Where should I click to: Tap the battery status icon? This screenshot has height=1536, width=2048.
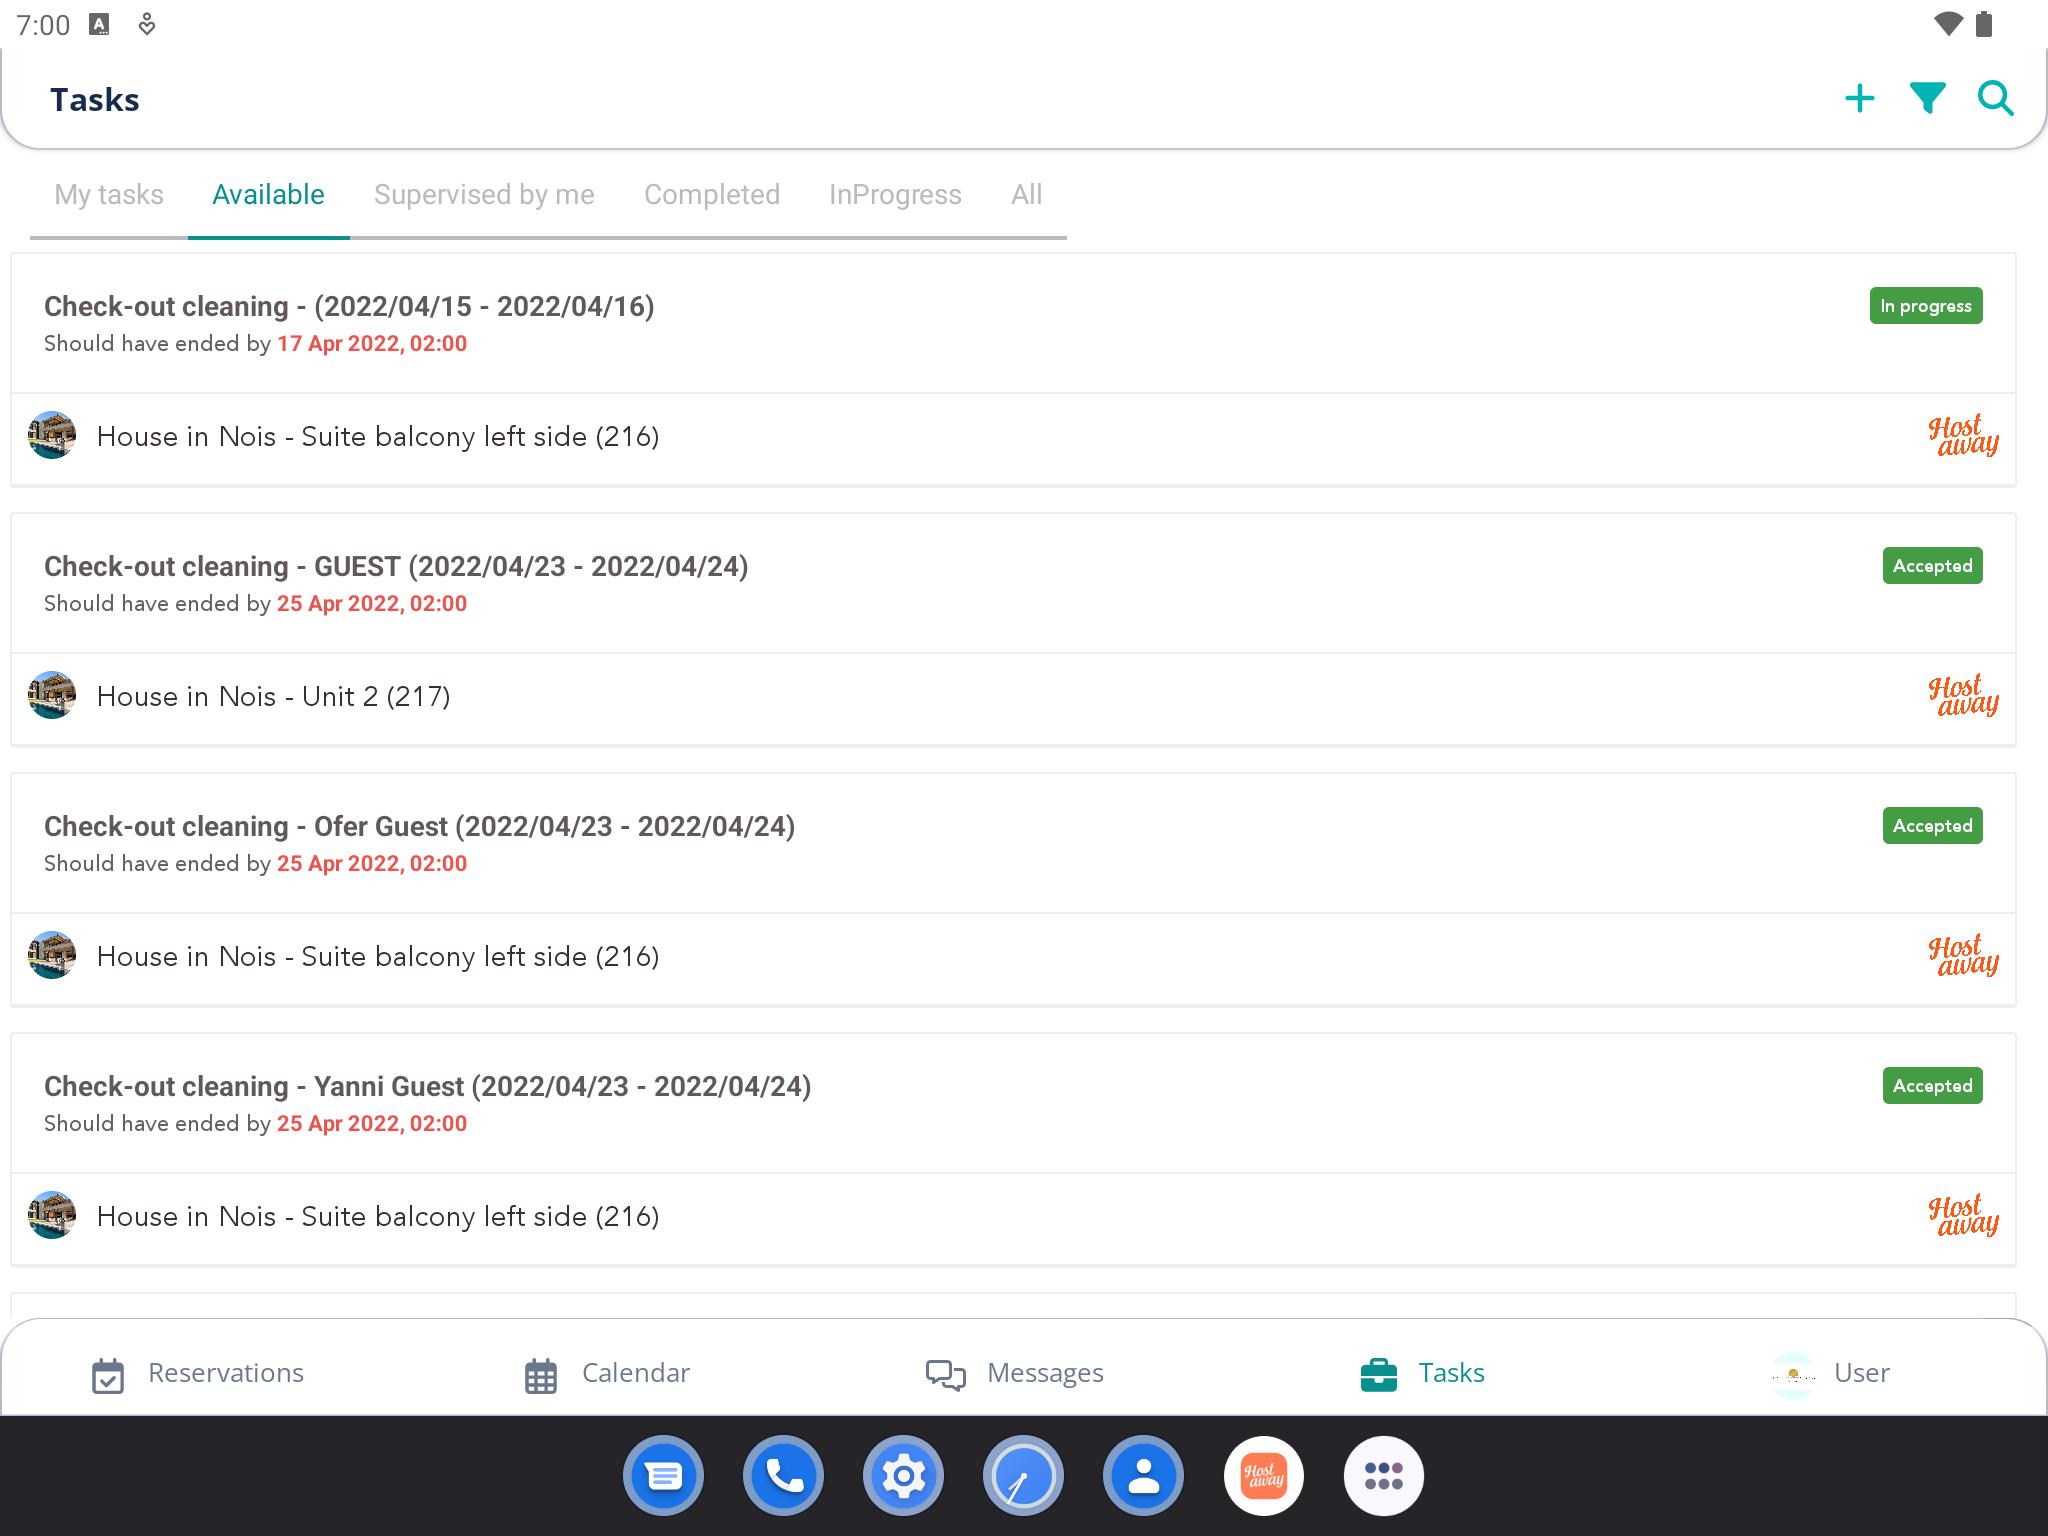1985,24
